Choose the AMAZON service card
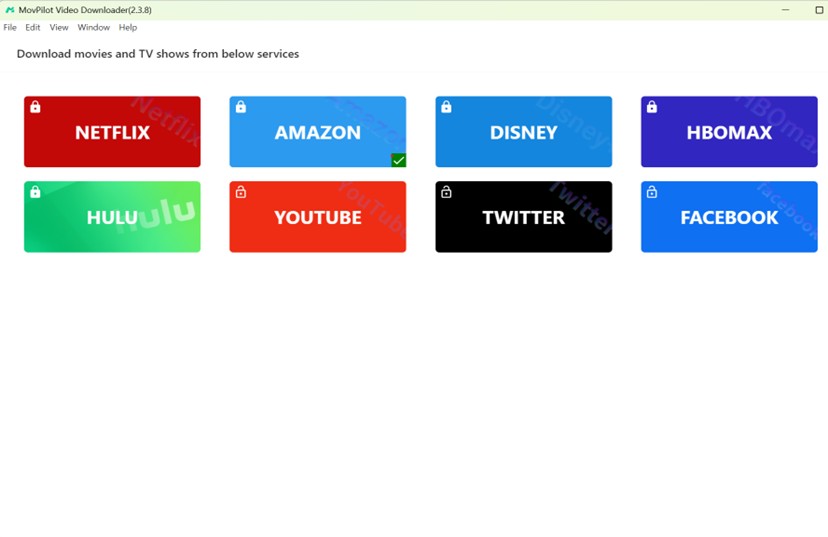The width and height of the screenshot is (828, 537). tap(317, 131)
